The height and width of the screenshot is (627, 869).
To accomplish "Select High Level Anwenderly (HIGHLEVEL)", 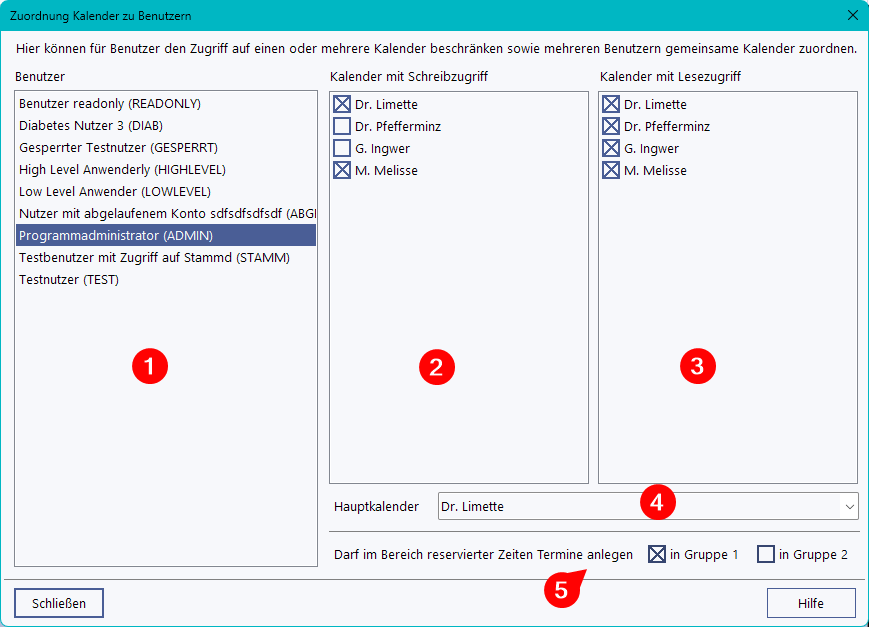I will pos(122,170).
